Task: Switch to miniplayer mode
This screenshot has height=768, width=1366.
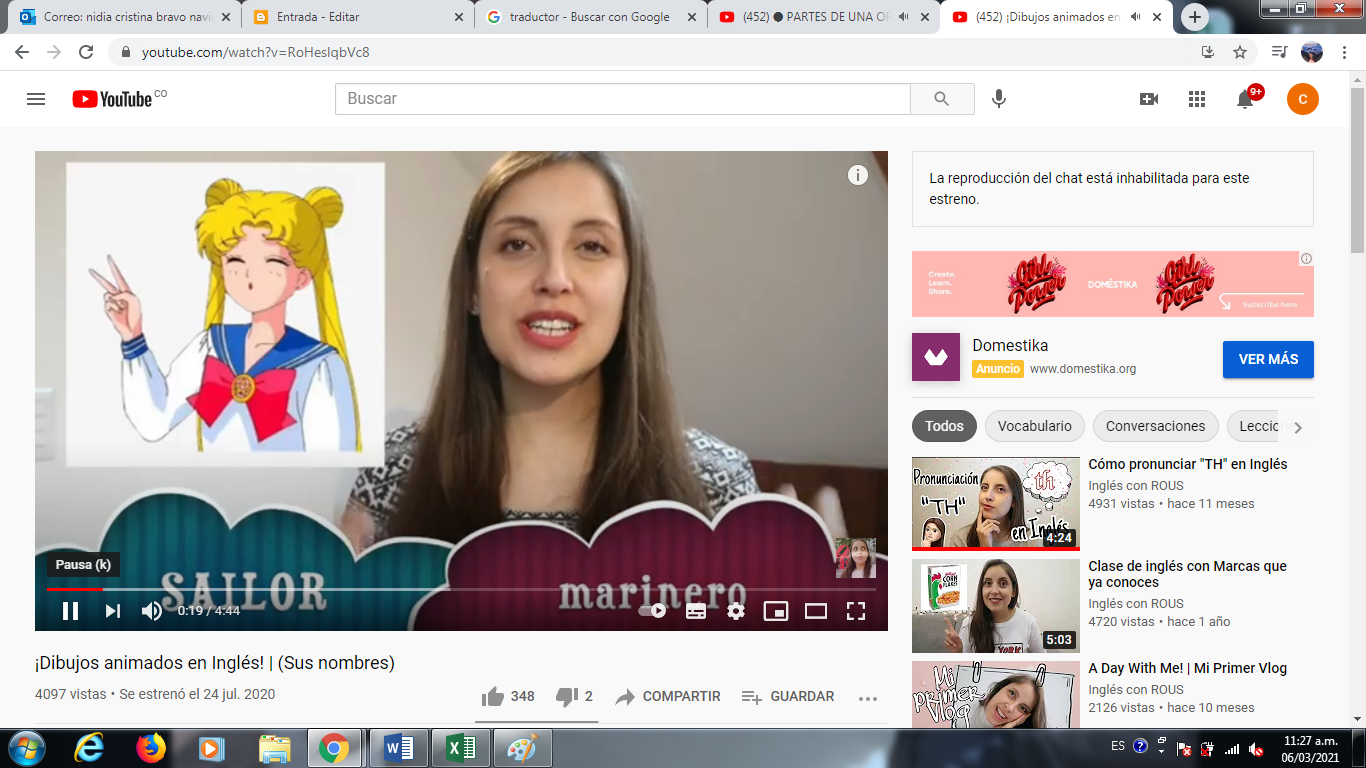Action: coord(776,611)
